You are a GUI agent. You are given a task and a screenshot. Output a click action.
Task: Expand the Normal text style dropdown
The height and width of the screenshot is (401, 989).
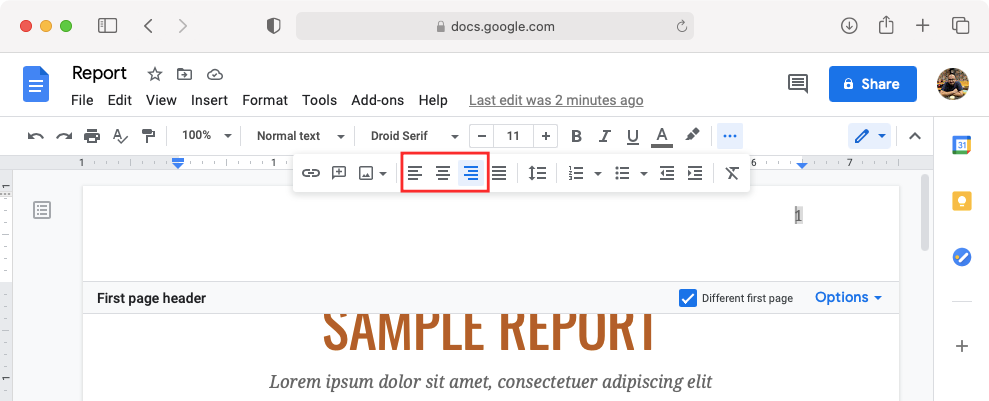(x=300, y=135)
